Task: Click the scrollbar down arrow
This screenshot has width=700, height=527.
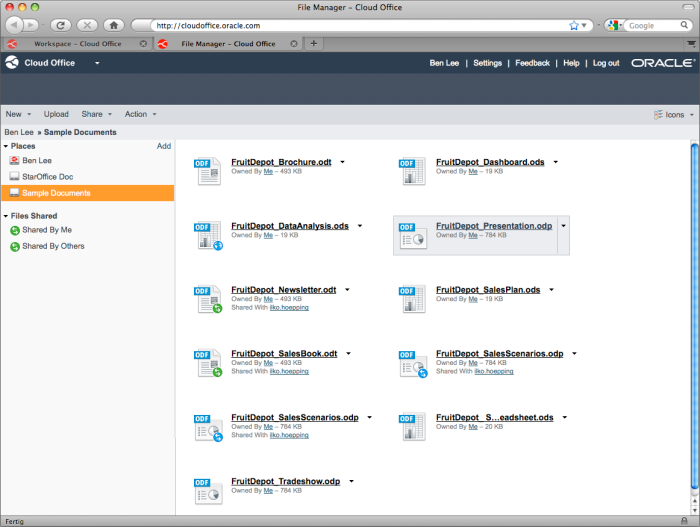Action: tap(694, 510)
